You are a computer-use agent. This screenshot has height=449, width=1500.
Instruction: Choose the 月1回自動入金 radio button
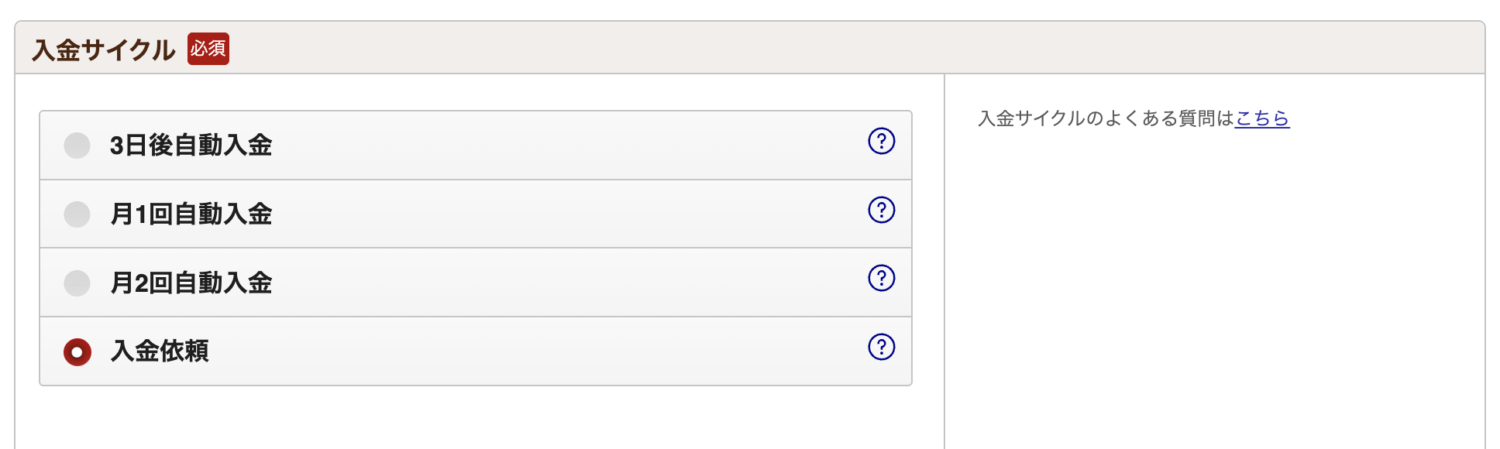[x=77, y=214]
